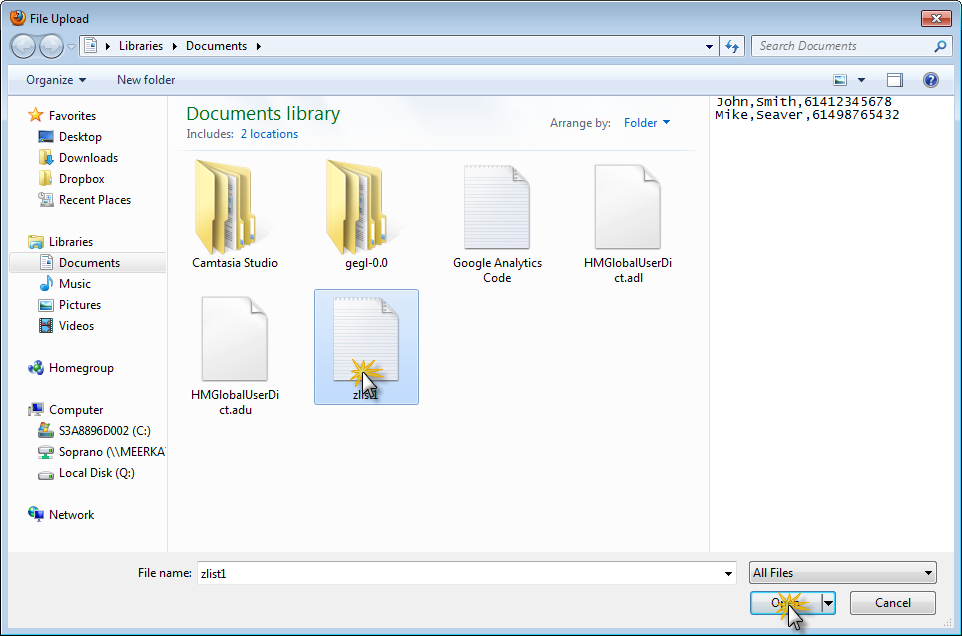This screenshot has width=962, height=636.
Task: Click the search magnifier icon
Action: pyautogui.click(x=940, y=46)
